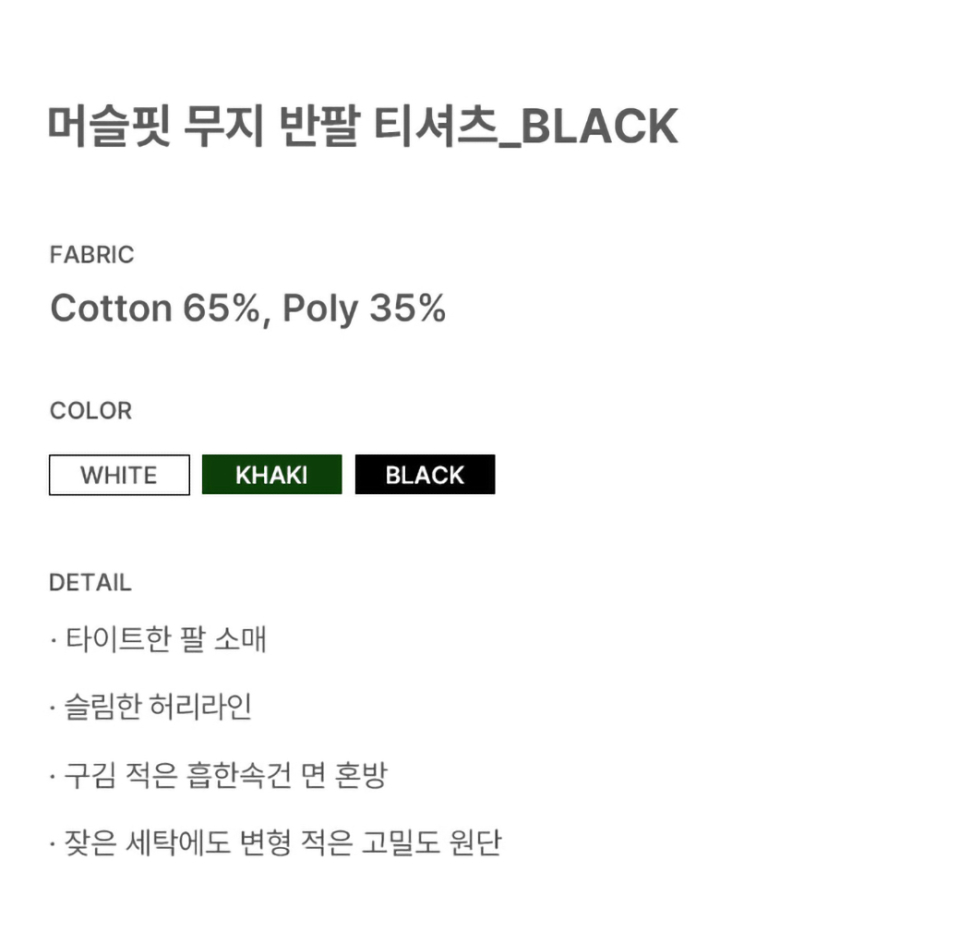Click the DETAIL section label
The height and width of the screenshot is (933, 960).
coord(90,583)
